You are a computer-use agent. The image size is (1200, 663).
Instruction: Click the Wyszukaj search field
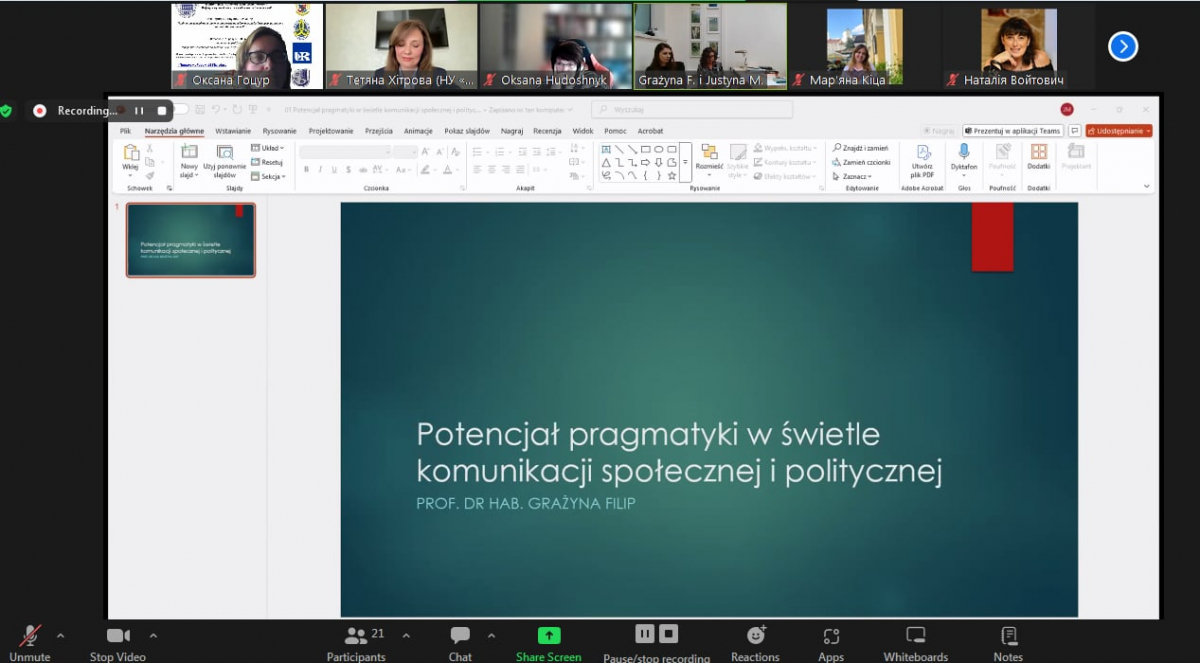pos(692,110)
